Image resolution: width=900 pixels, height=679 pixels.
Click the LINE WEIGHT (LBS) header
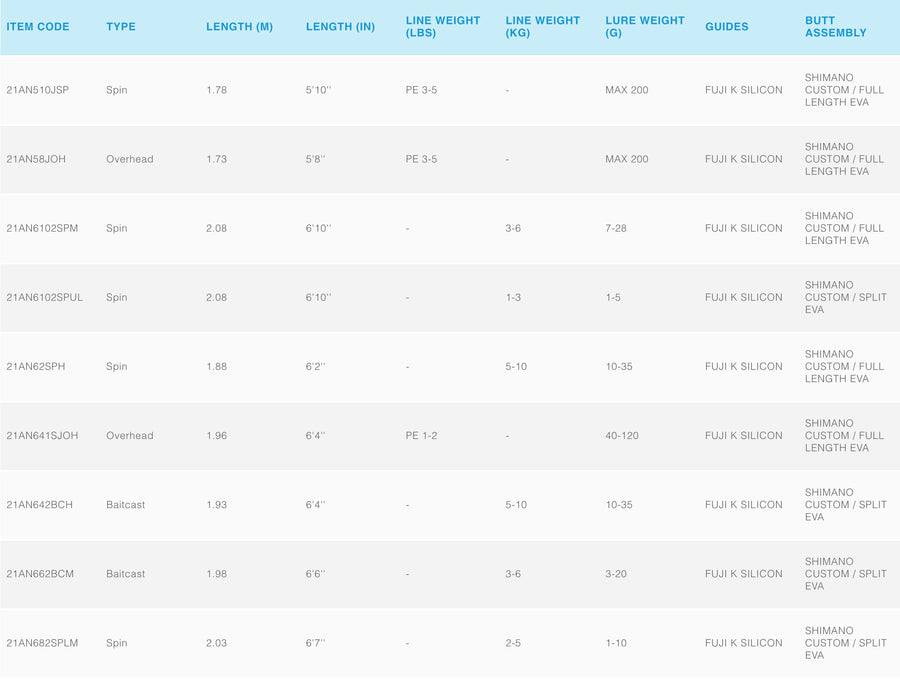point(443,27)
